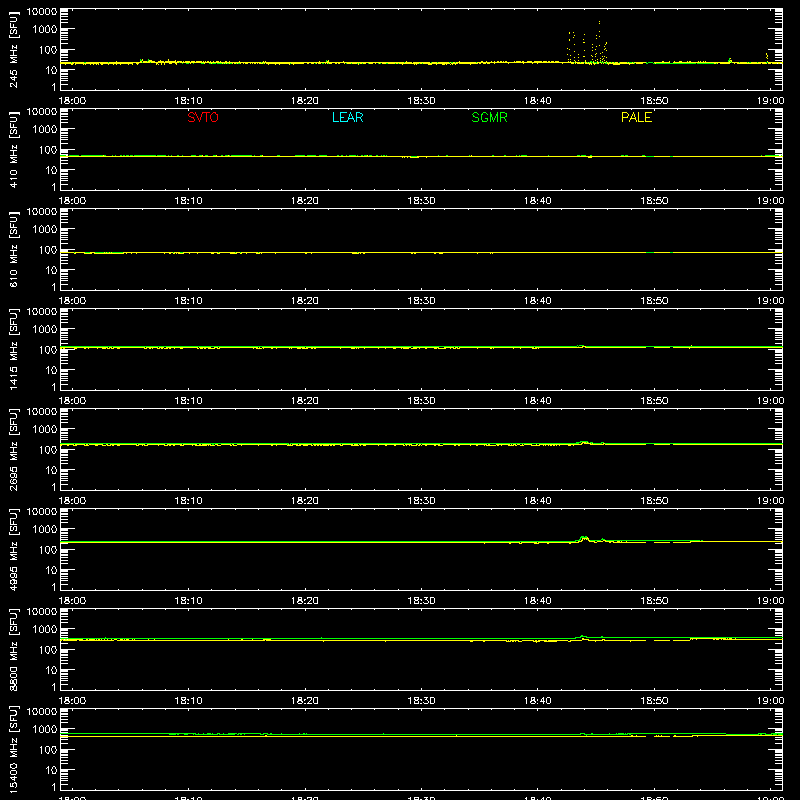Click 18:00 time label under 1415 MHz plot
Viewport: 800px width, 800px height.
tap(72, 401)
